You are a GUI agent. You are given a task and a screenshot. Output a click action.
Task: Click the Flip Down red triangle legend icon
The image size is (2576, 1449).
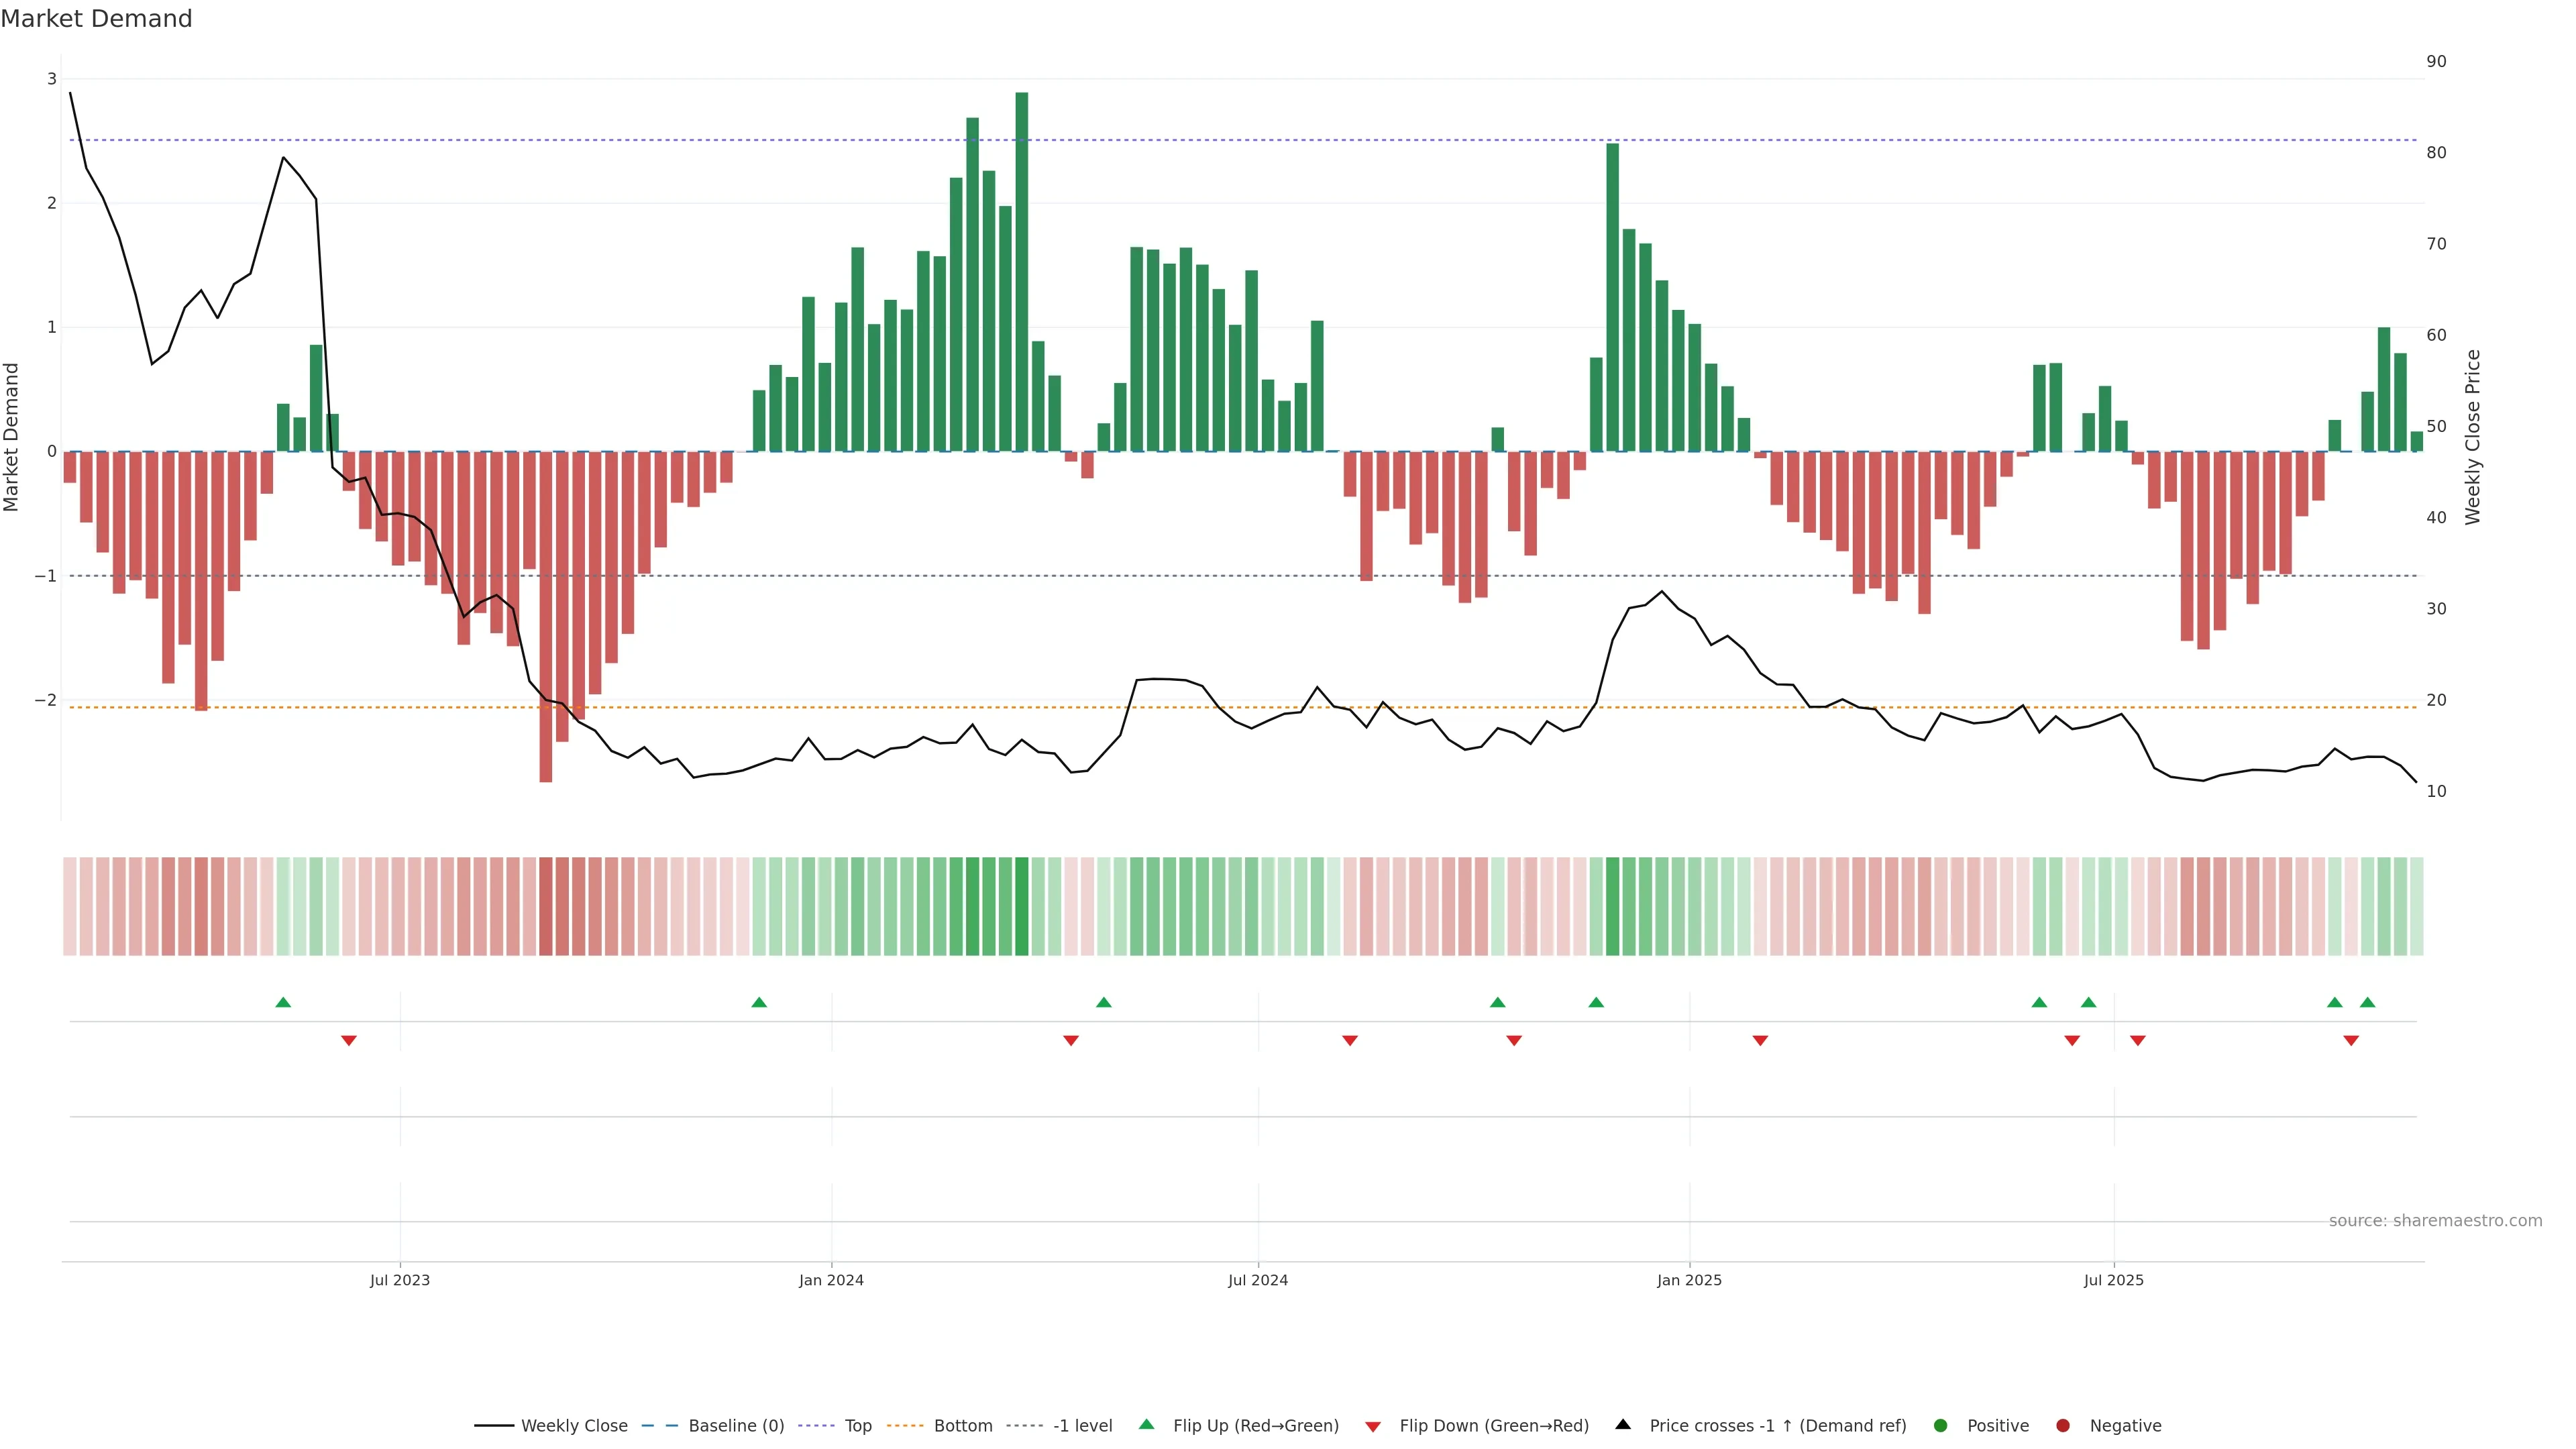pyautogui.click(x=1373, y=1427)
